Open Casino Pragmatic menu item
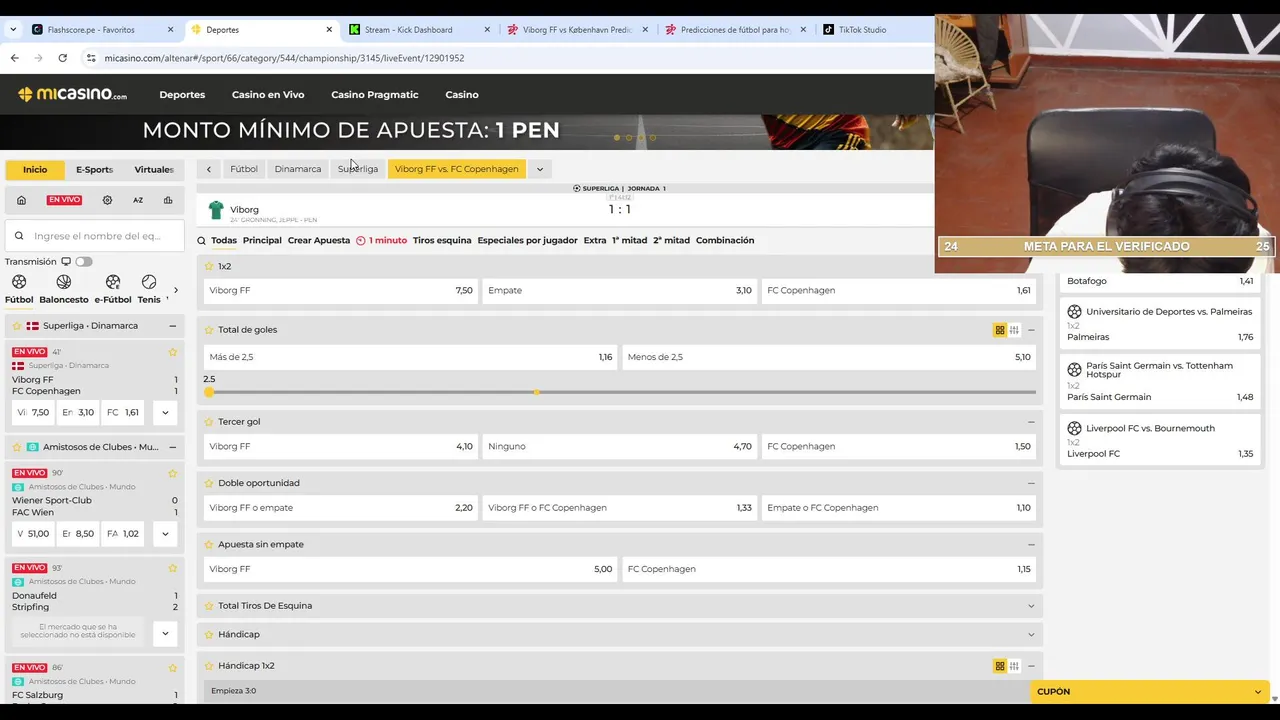1280x720 pixels. coord(375,95)
